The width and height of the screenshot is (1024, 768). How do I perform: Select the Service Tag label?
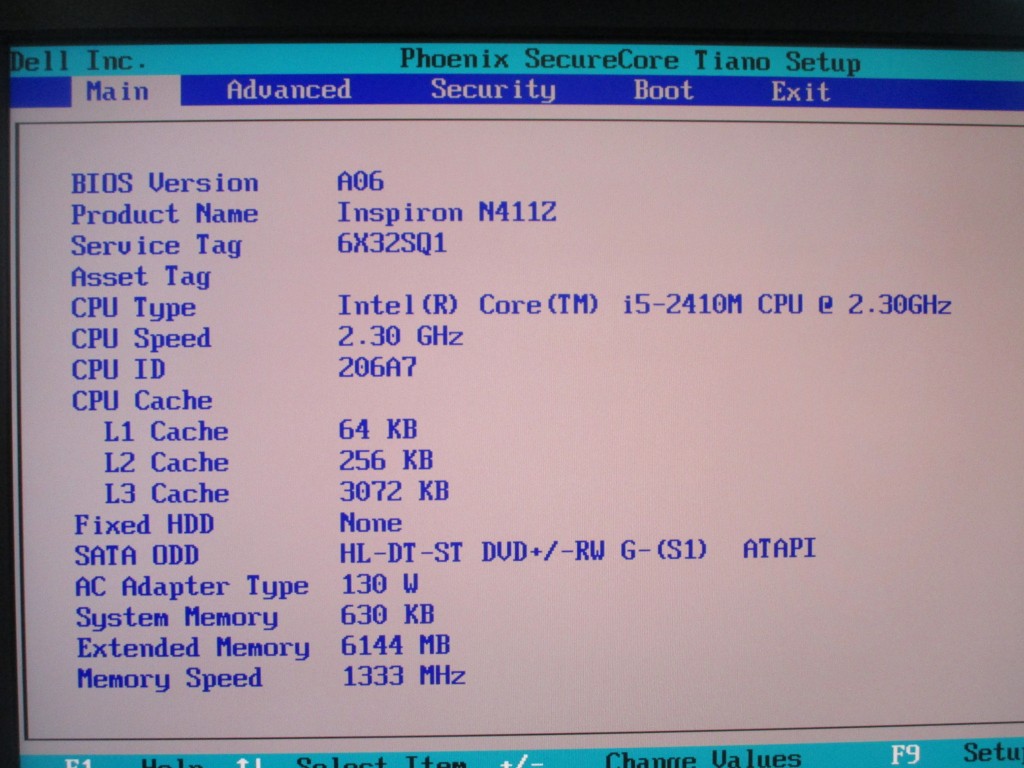157,246
